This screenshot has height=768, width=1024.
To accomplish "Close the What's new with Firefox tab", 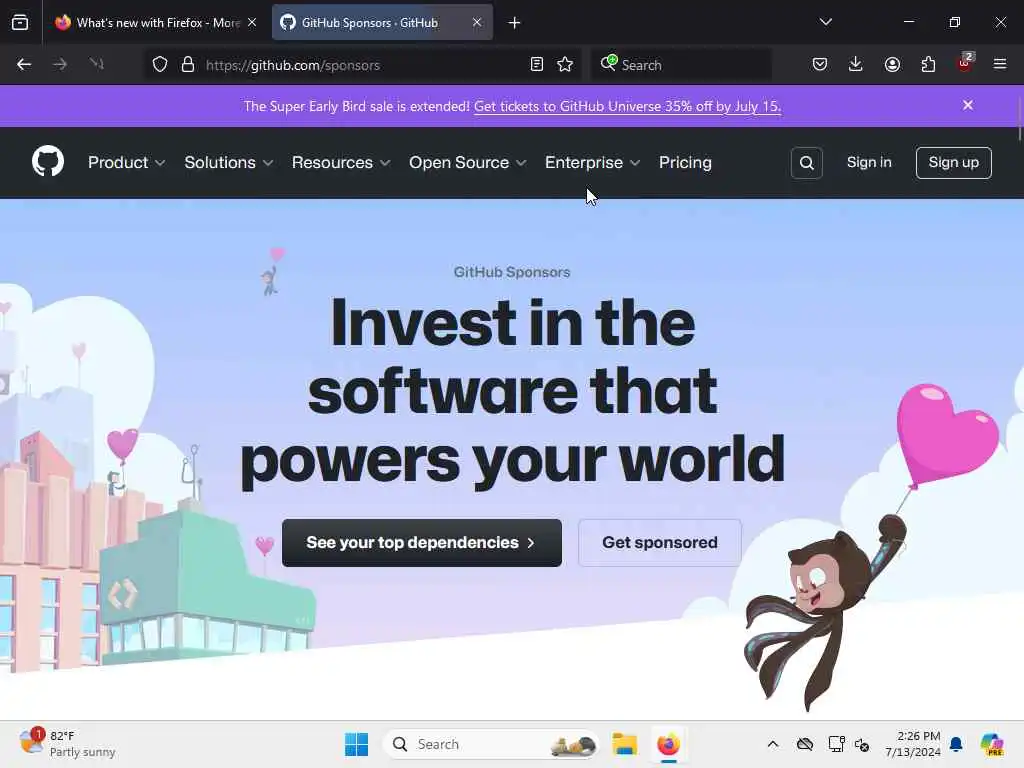I will (252, 22).
